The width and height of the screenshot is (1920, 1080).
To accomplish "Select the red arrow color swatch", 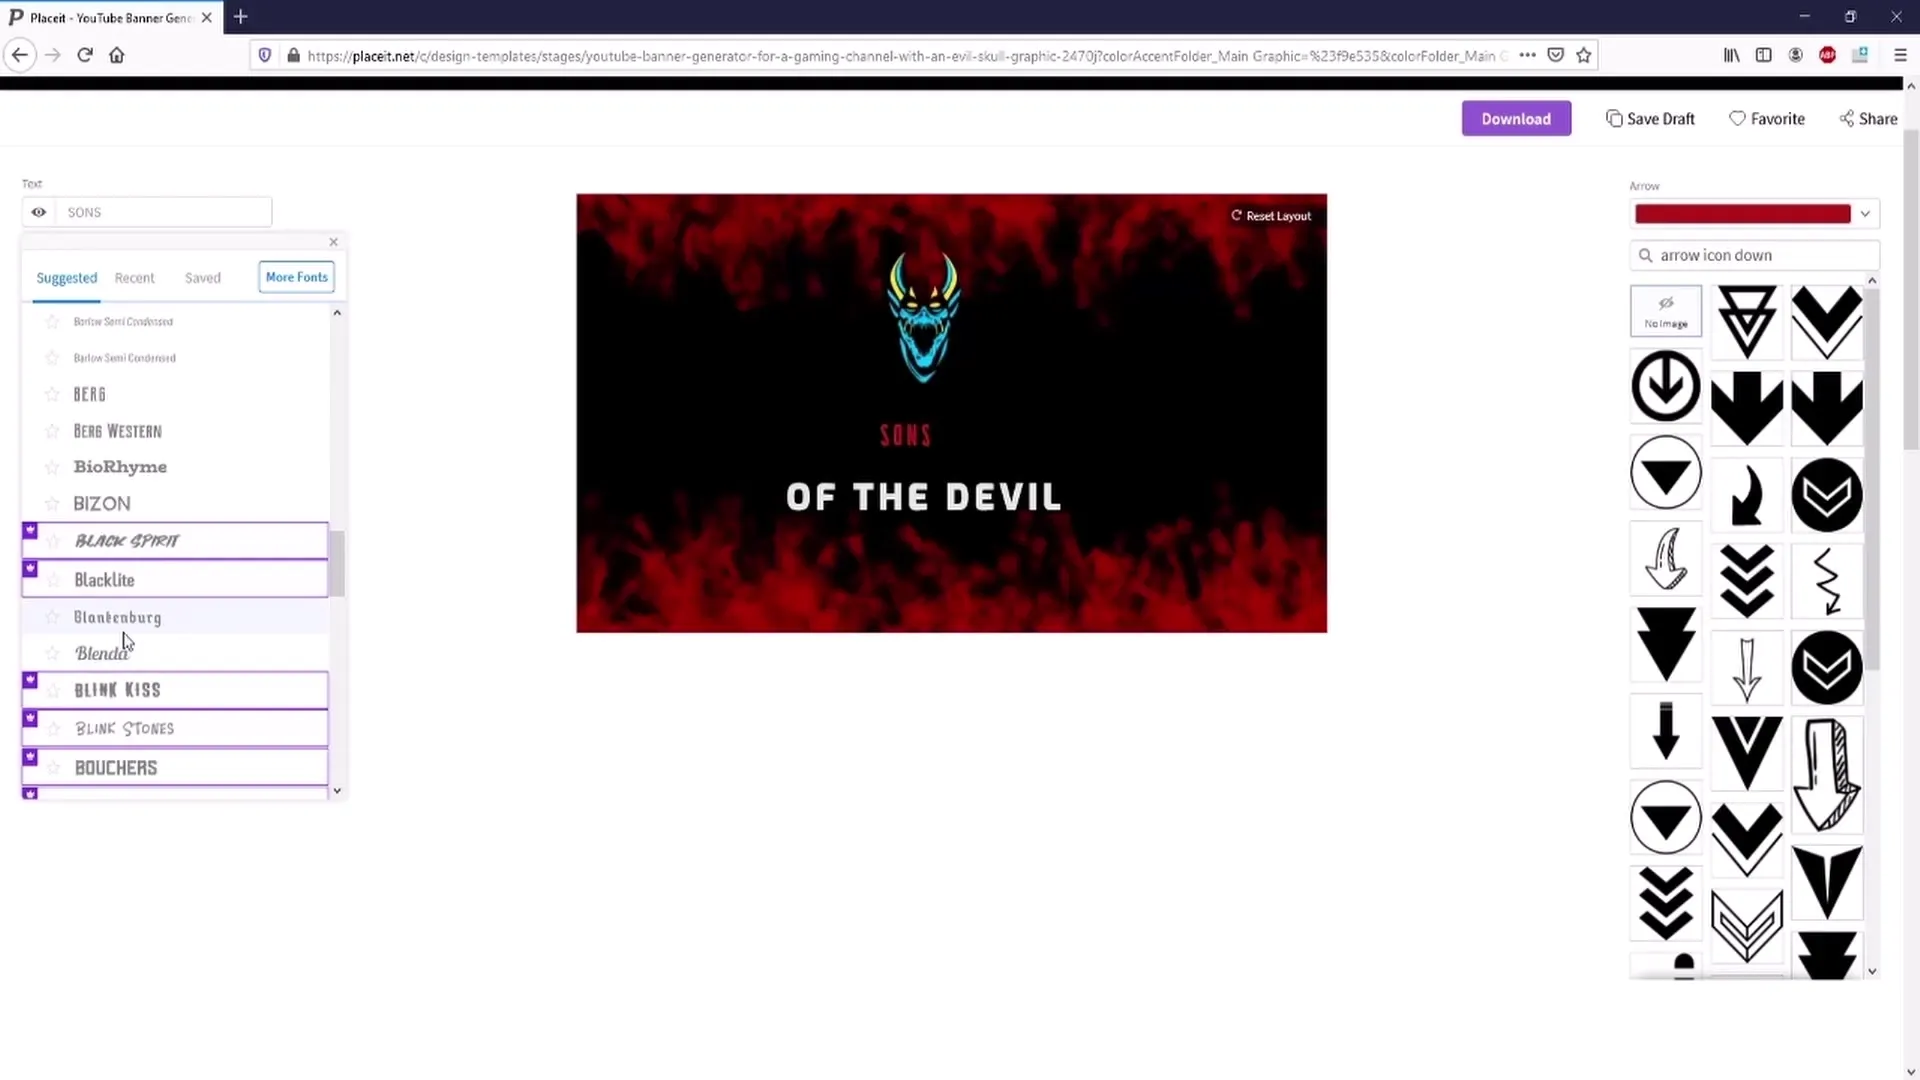I will (x=1742, y=214).
